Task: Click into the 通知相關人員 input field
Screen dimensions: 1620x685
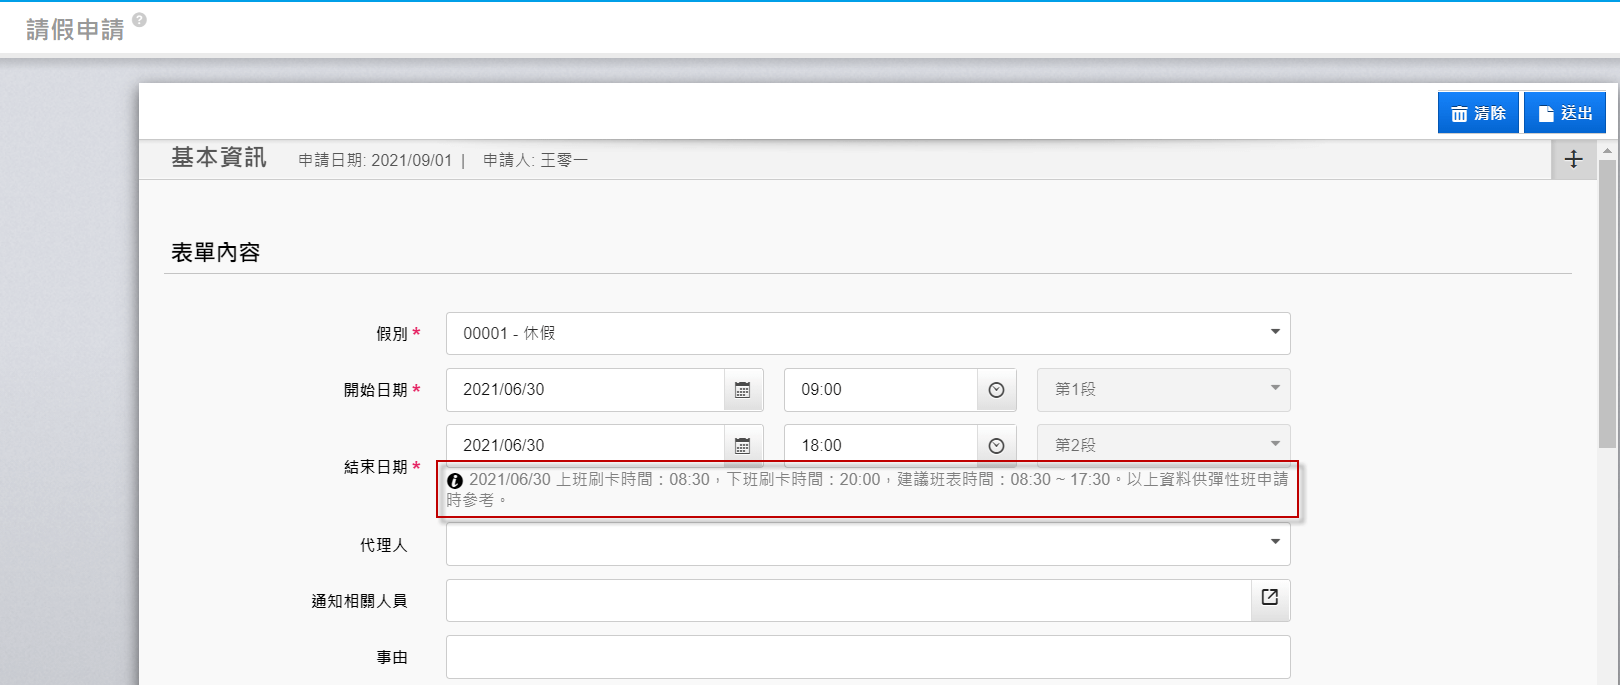Action: point(848,600)
